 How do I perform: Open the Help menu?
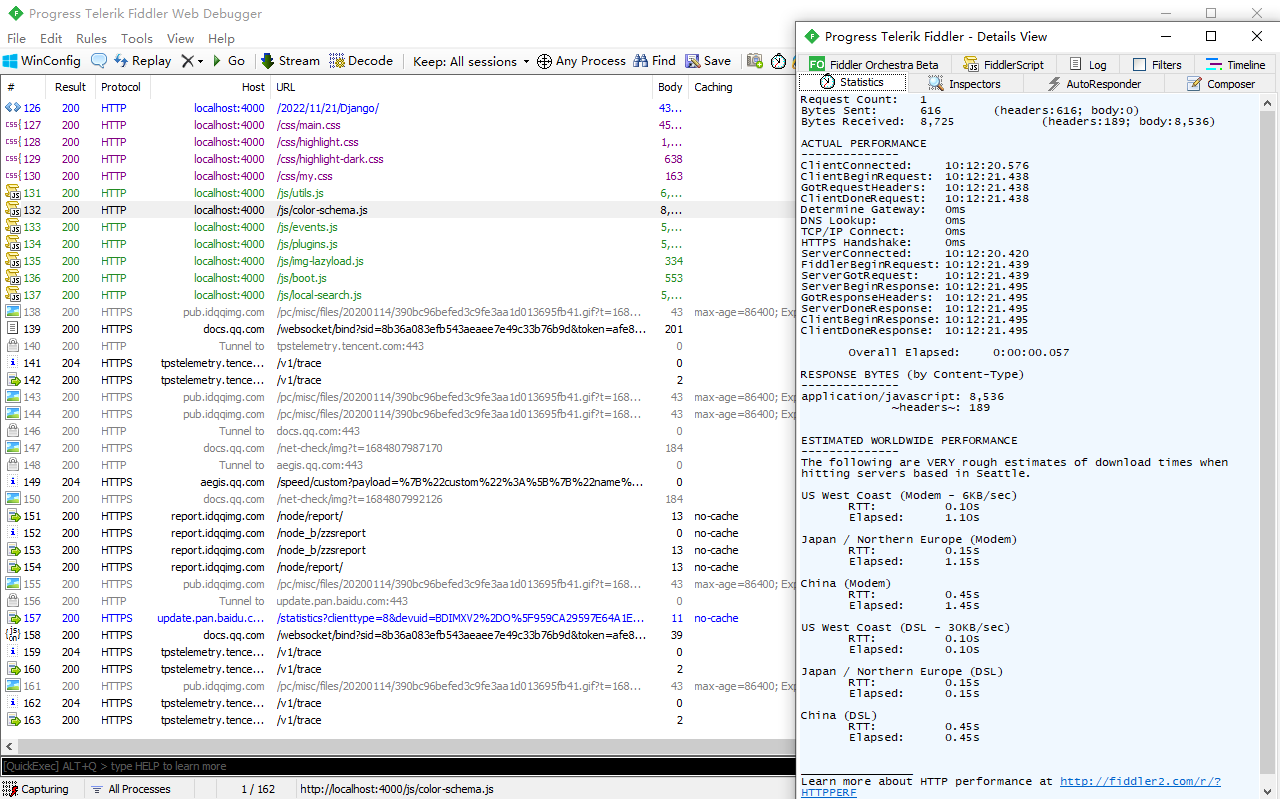point(221,39)
